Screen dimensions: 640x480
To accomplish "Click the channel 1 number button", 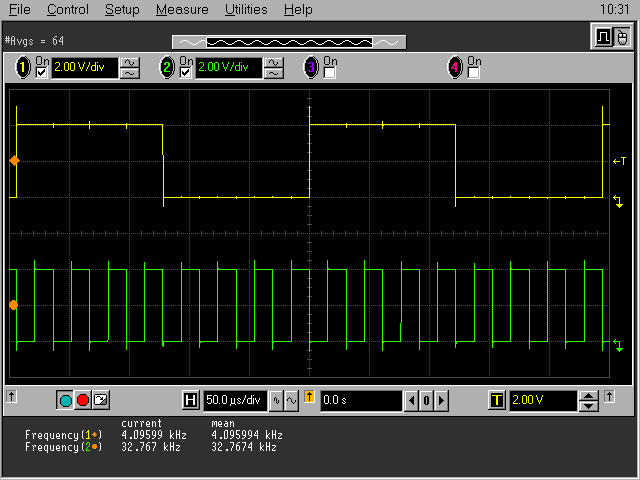I will 23,68.
